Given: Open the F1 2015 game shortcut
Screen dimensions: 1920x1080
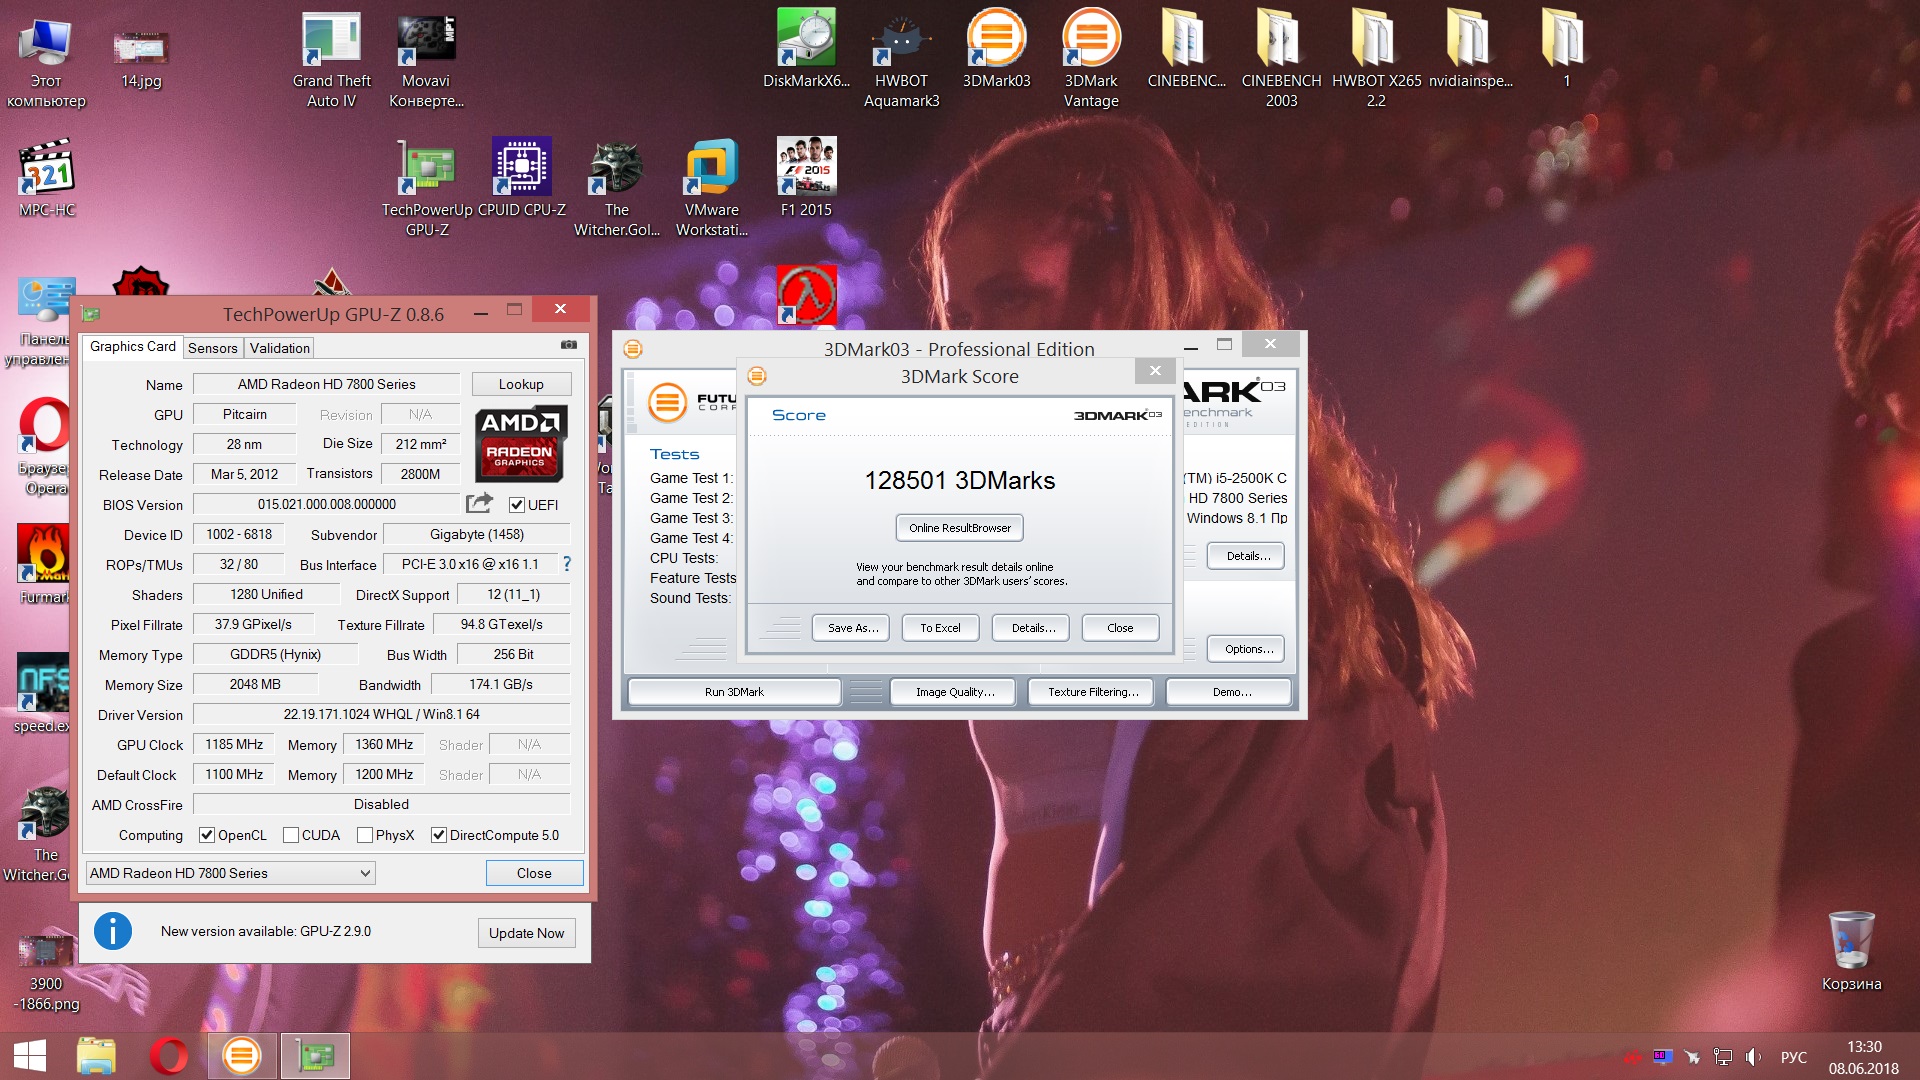Looking at the screenshot, I should click(806, 178).
